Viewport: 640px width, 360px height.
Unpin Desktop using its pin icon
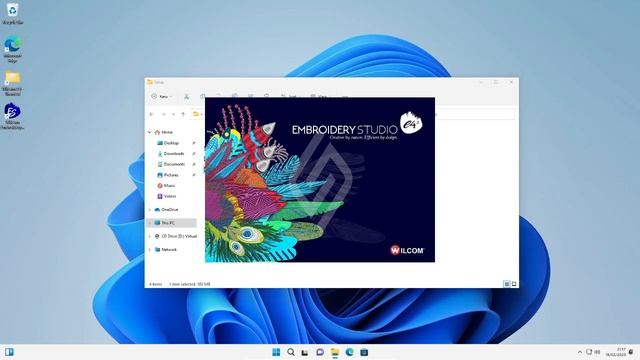click(194, 143)
